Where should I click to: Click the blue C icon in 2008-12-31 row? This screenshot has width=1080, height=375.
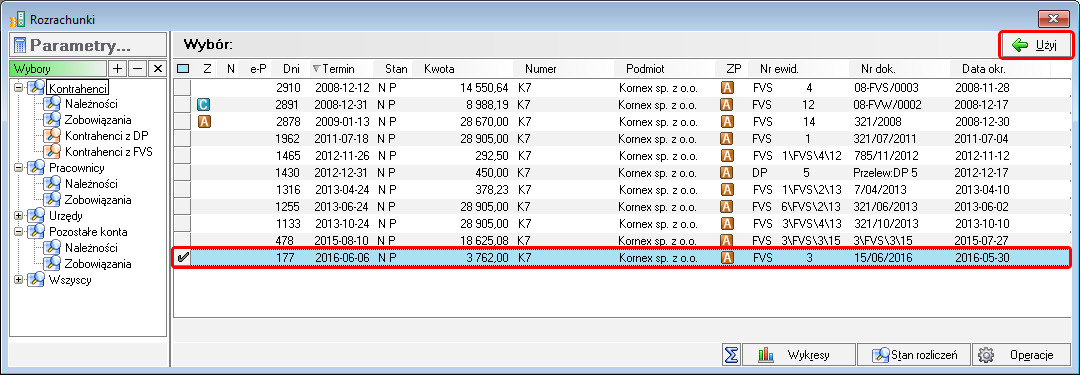point(204,105)
